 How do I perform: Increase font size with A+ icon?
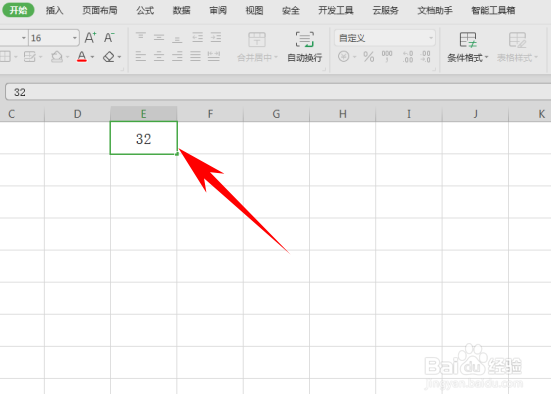click(90, 37)
